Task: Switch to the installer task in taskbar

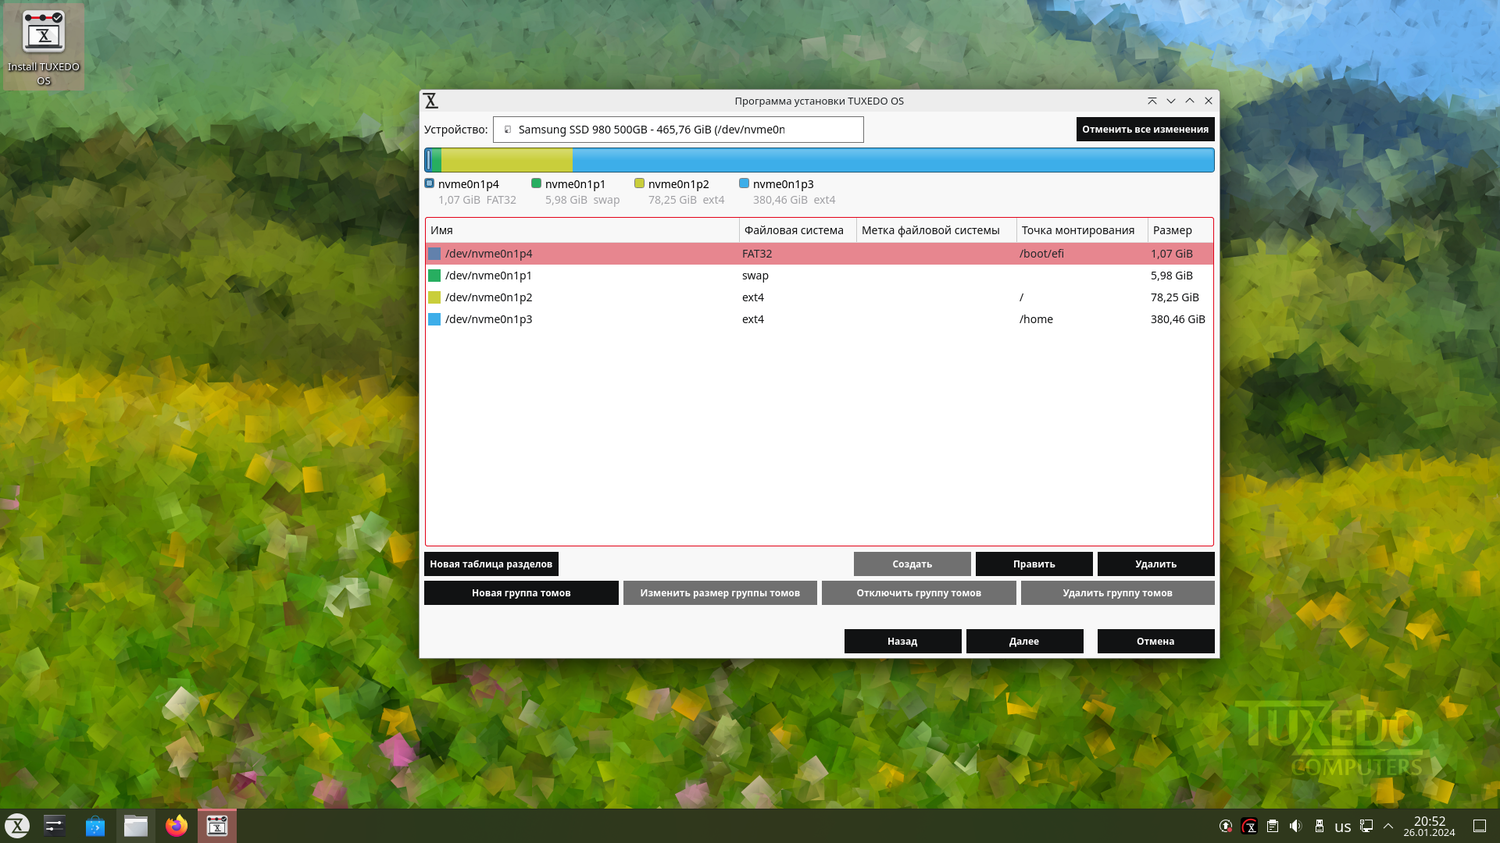Action: [x=217, y=826]
